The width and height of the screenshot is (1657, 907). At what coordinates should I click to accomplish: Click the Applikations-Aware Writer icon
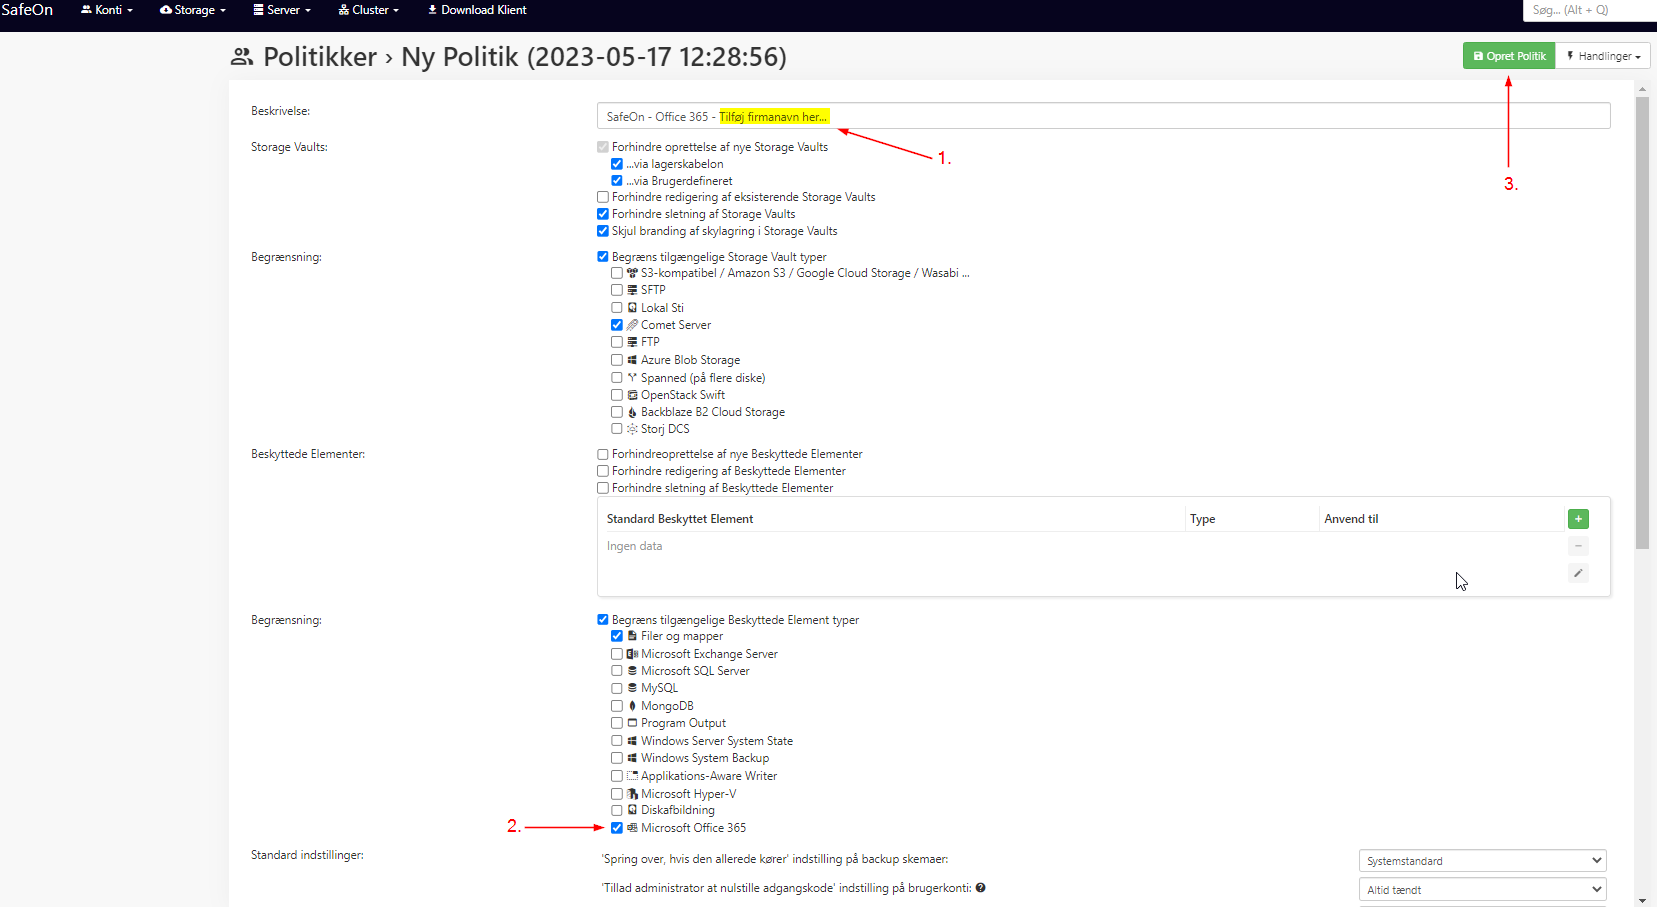tap(632, 776)
